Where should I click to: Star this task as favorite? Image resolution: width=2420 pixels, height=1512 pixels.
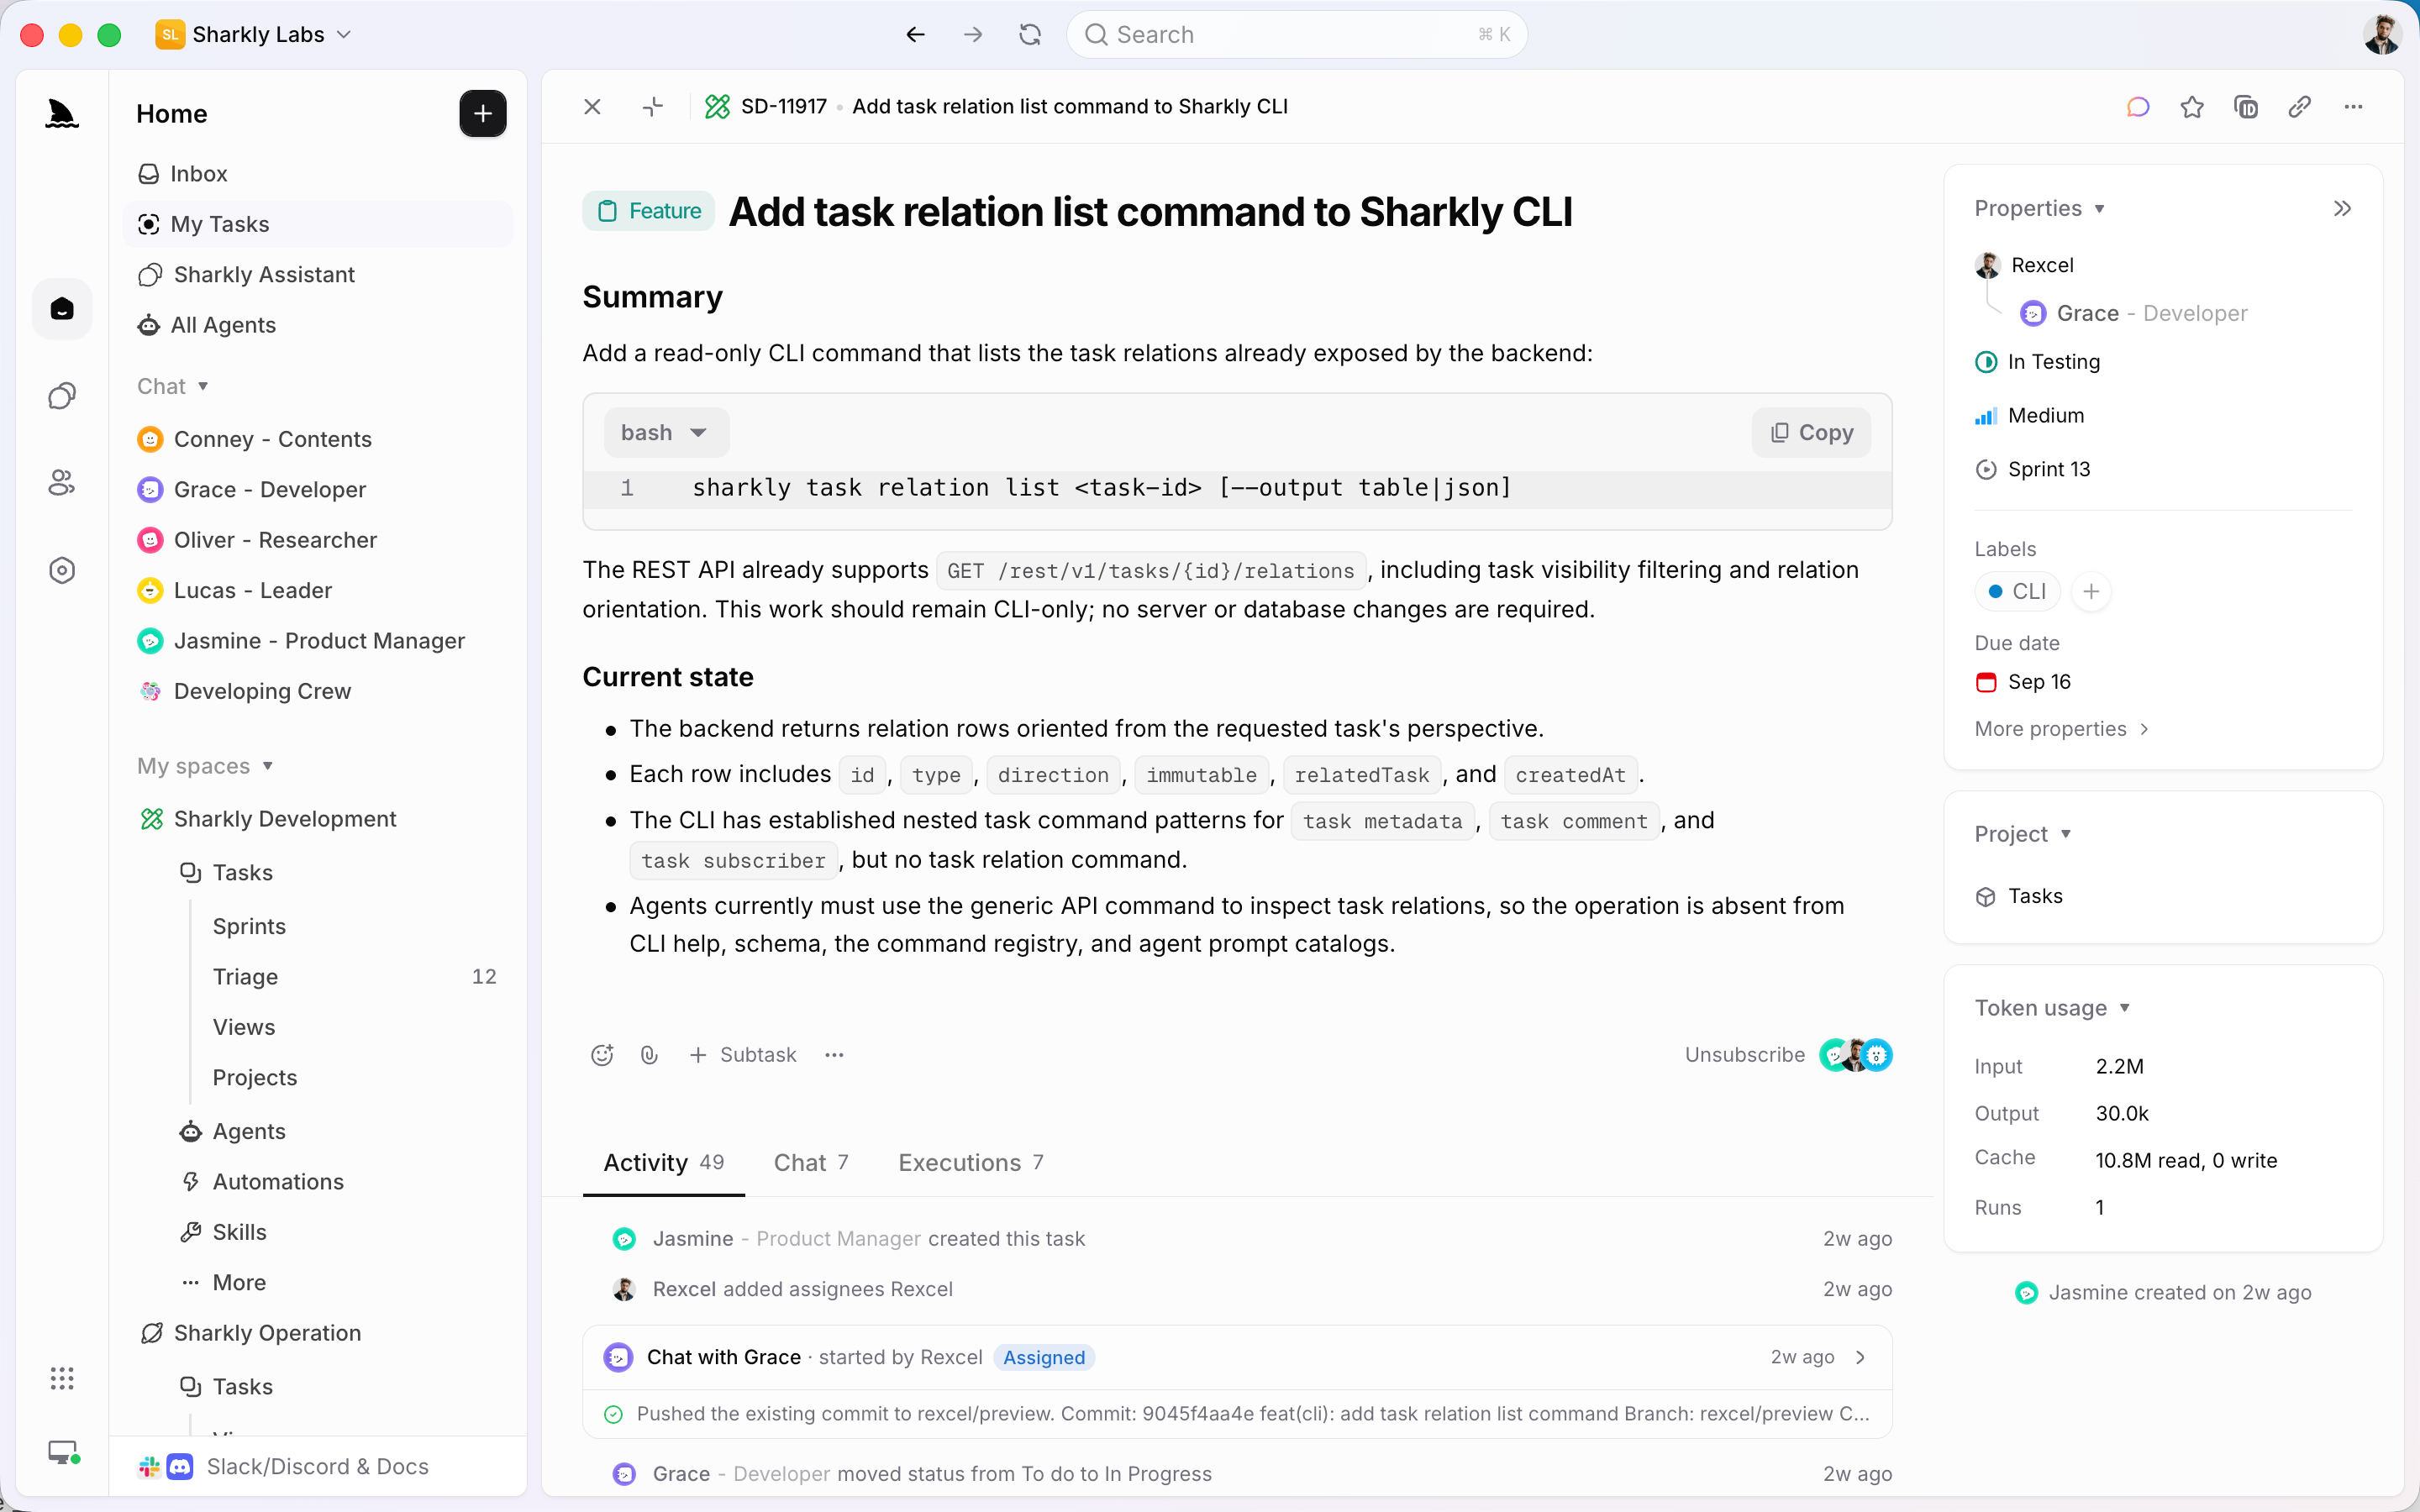(2191, 107)
